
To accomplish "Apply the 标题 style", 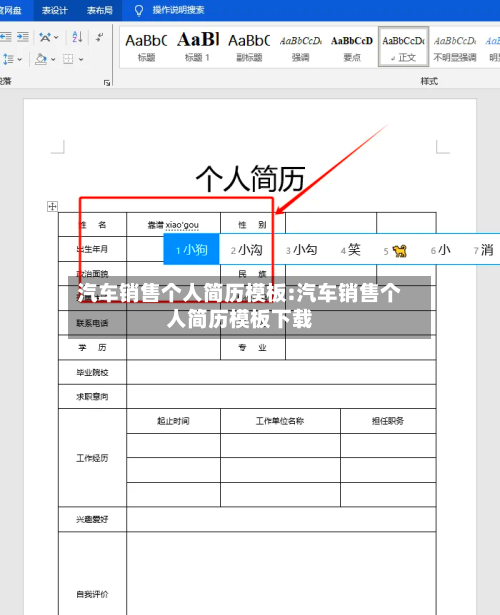I will [x=146, y=47].
